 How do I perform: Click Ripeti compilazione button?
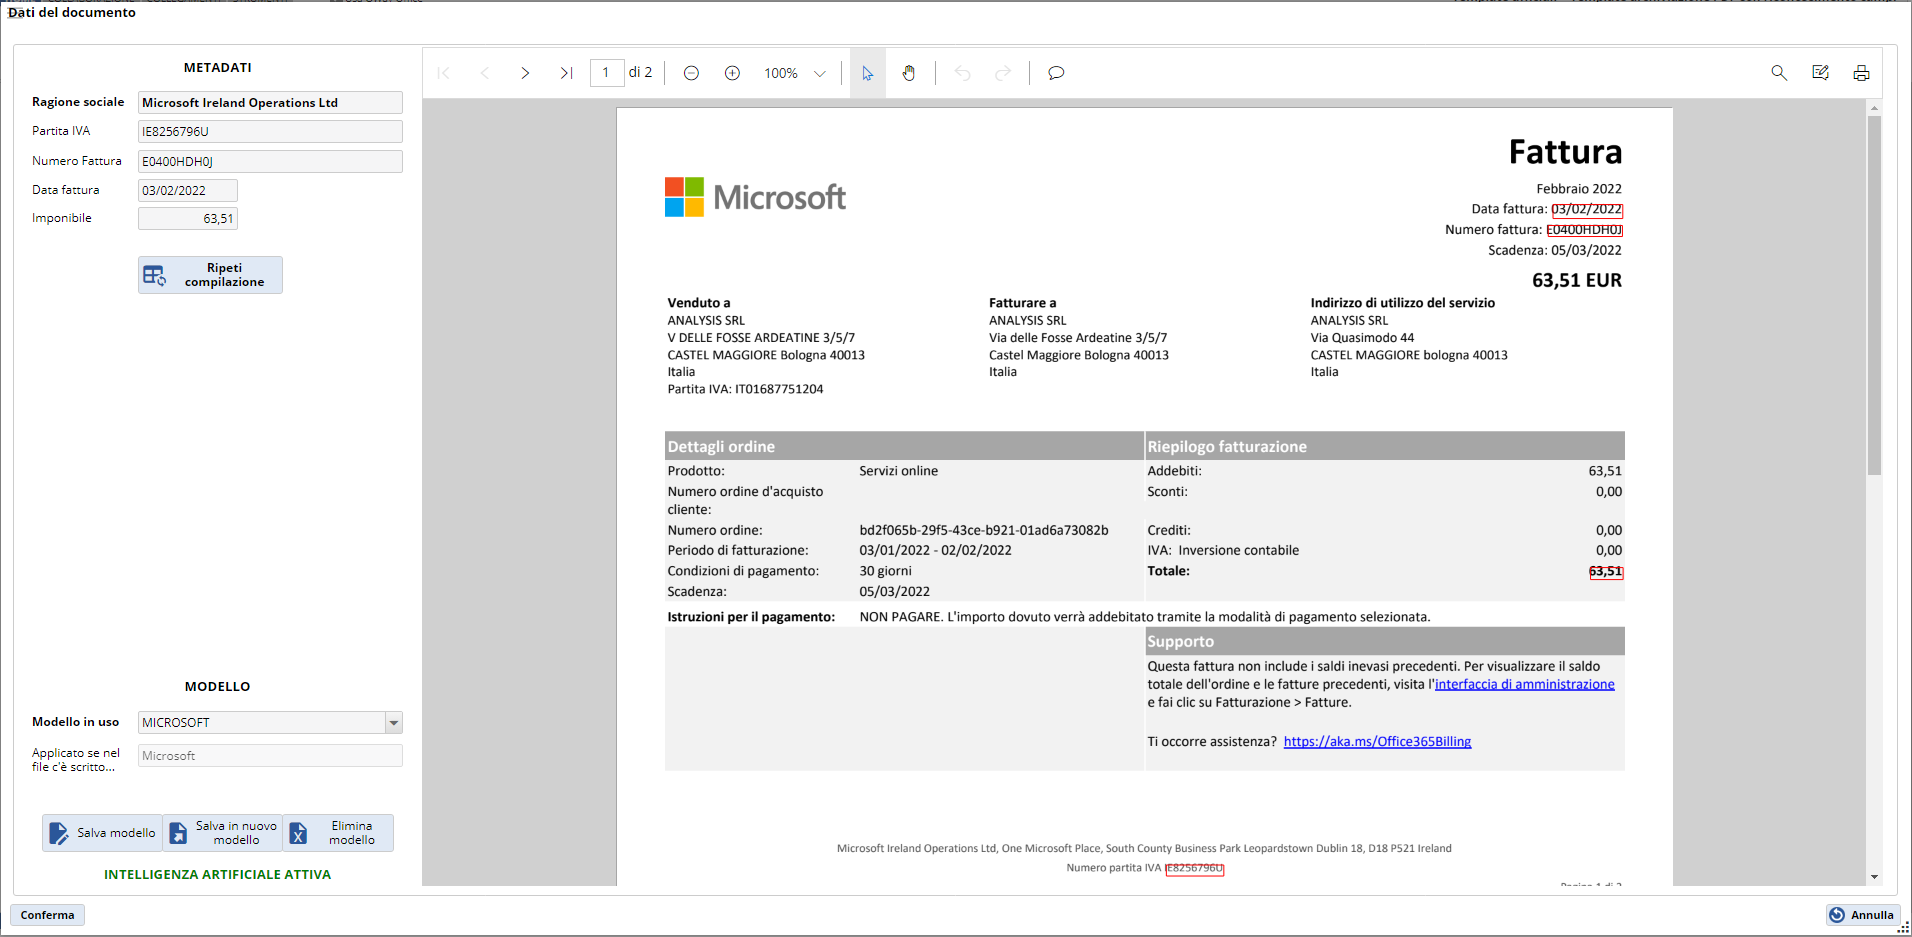pos(210,275)
